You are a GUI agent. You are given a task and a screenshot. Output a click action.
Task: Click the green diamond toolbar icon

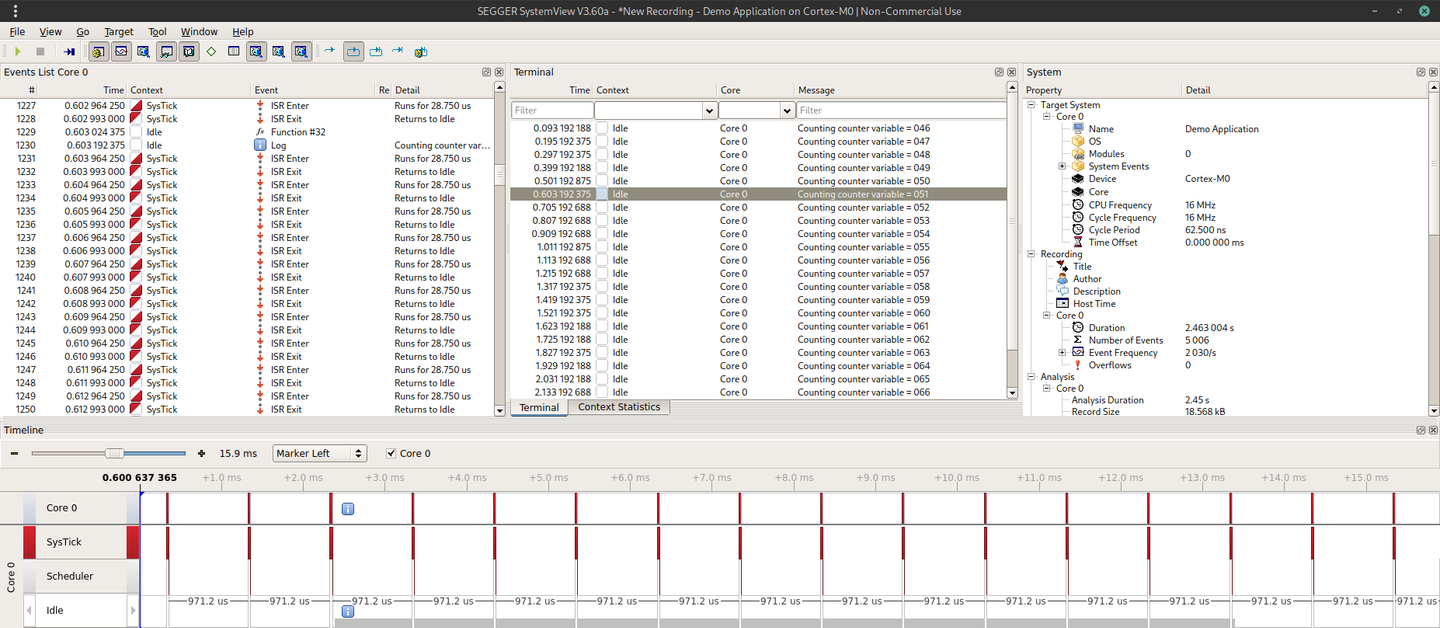click(x=211, y=51)
